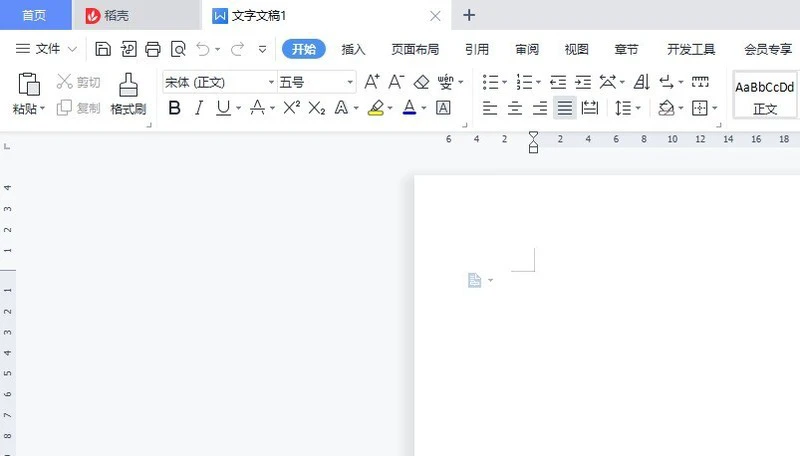Viewport: 800px width, 456px height.
Task: Open the font name dropdown
Action: (271, 82)
